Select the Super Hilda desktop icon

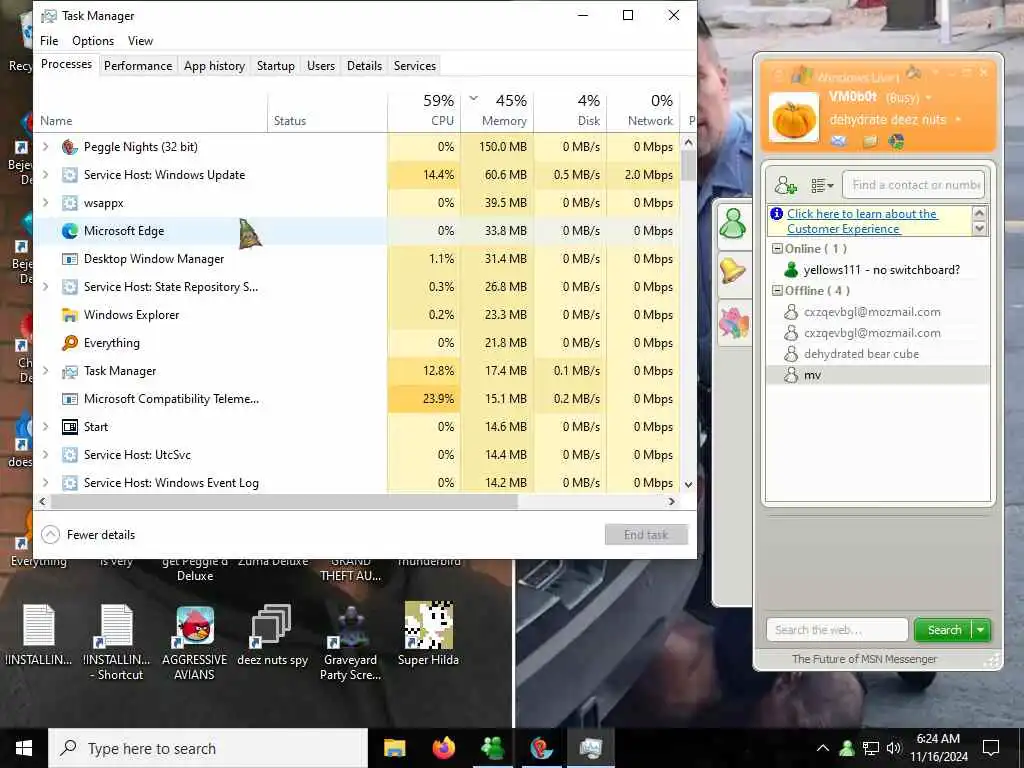[x=428, y=633]
